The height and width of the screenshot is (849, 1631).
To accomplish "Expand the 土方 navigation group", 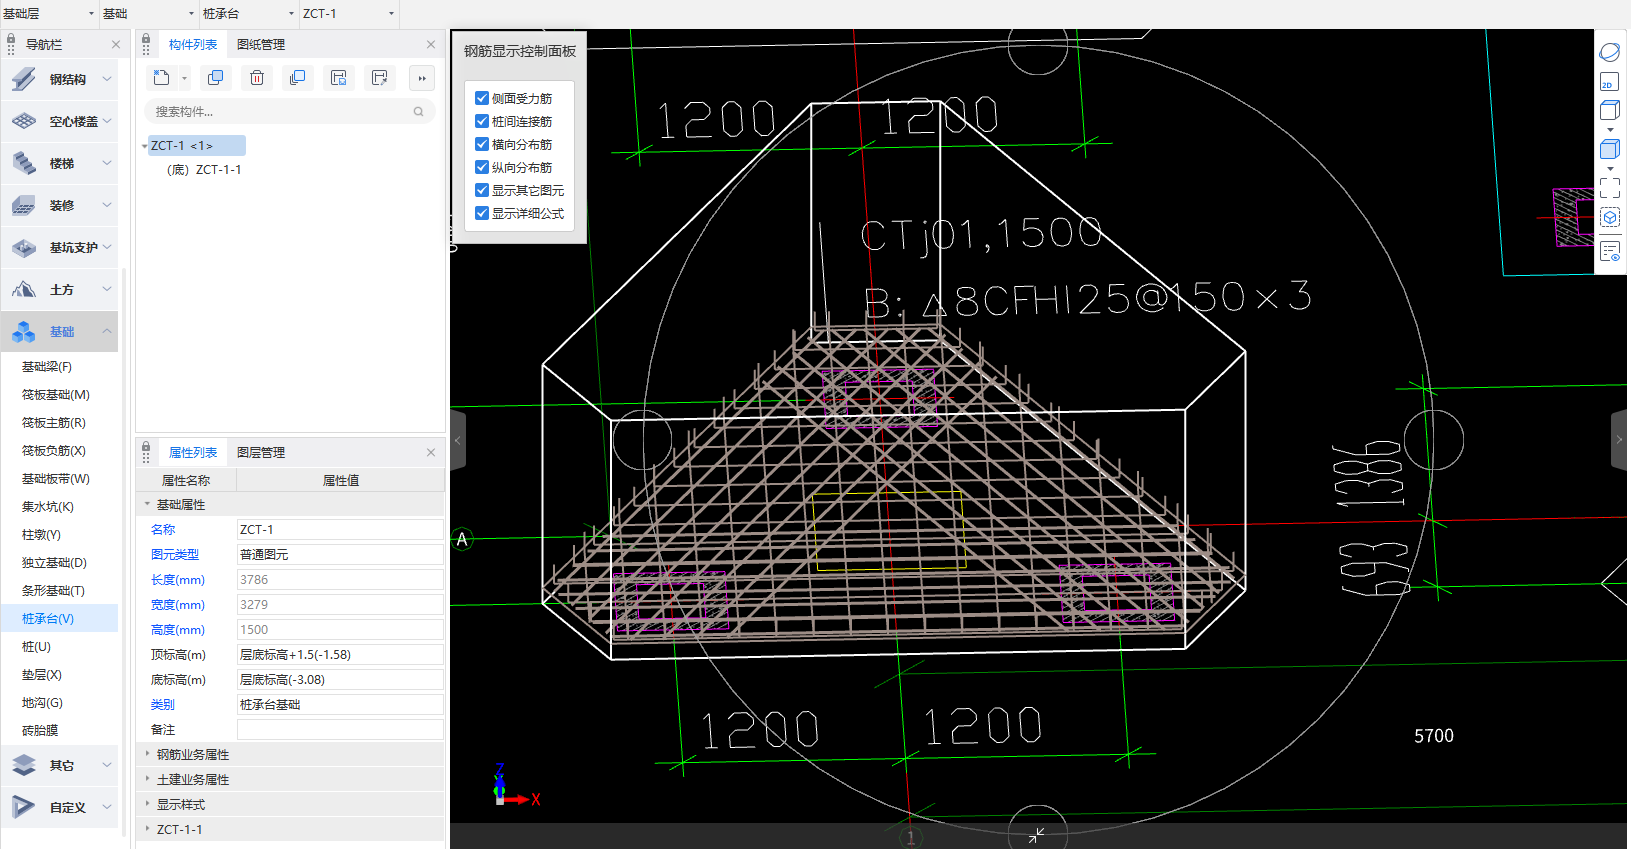I will click(x=59, y=289).
